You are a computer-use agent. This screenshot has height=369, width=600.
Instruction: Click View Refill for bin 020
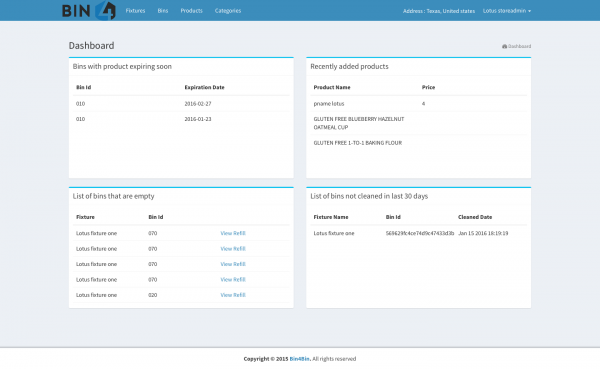[233, 295]
